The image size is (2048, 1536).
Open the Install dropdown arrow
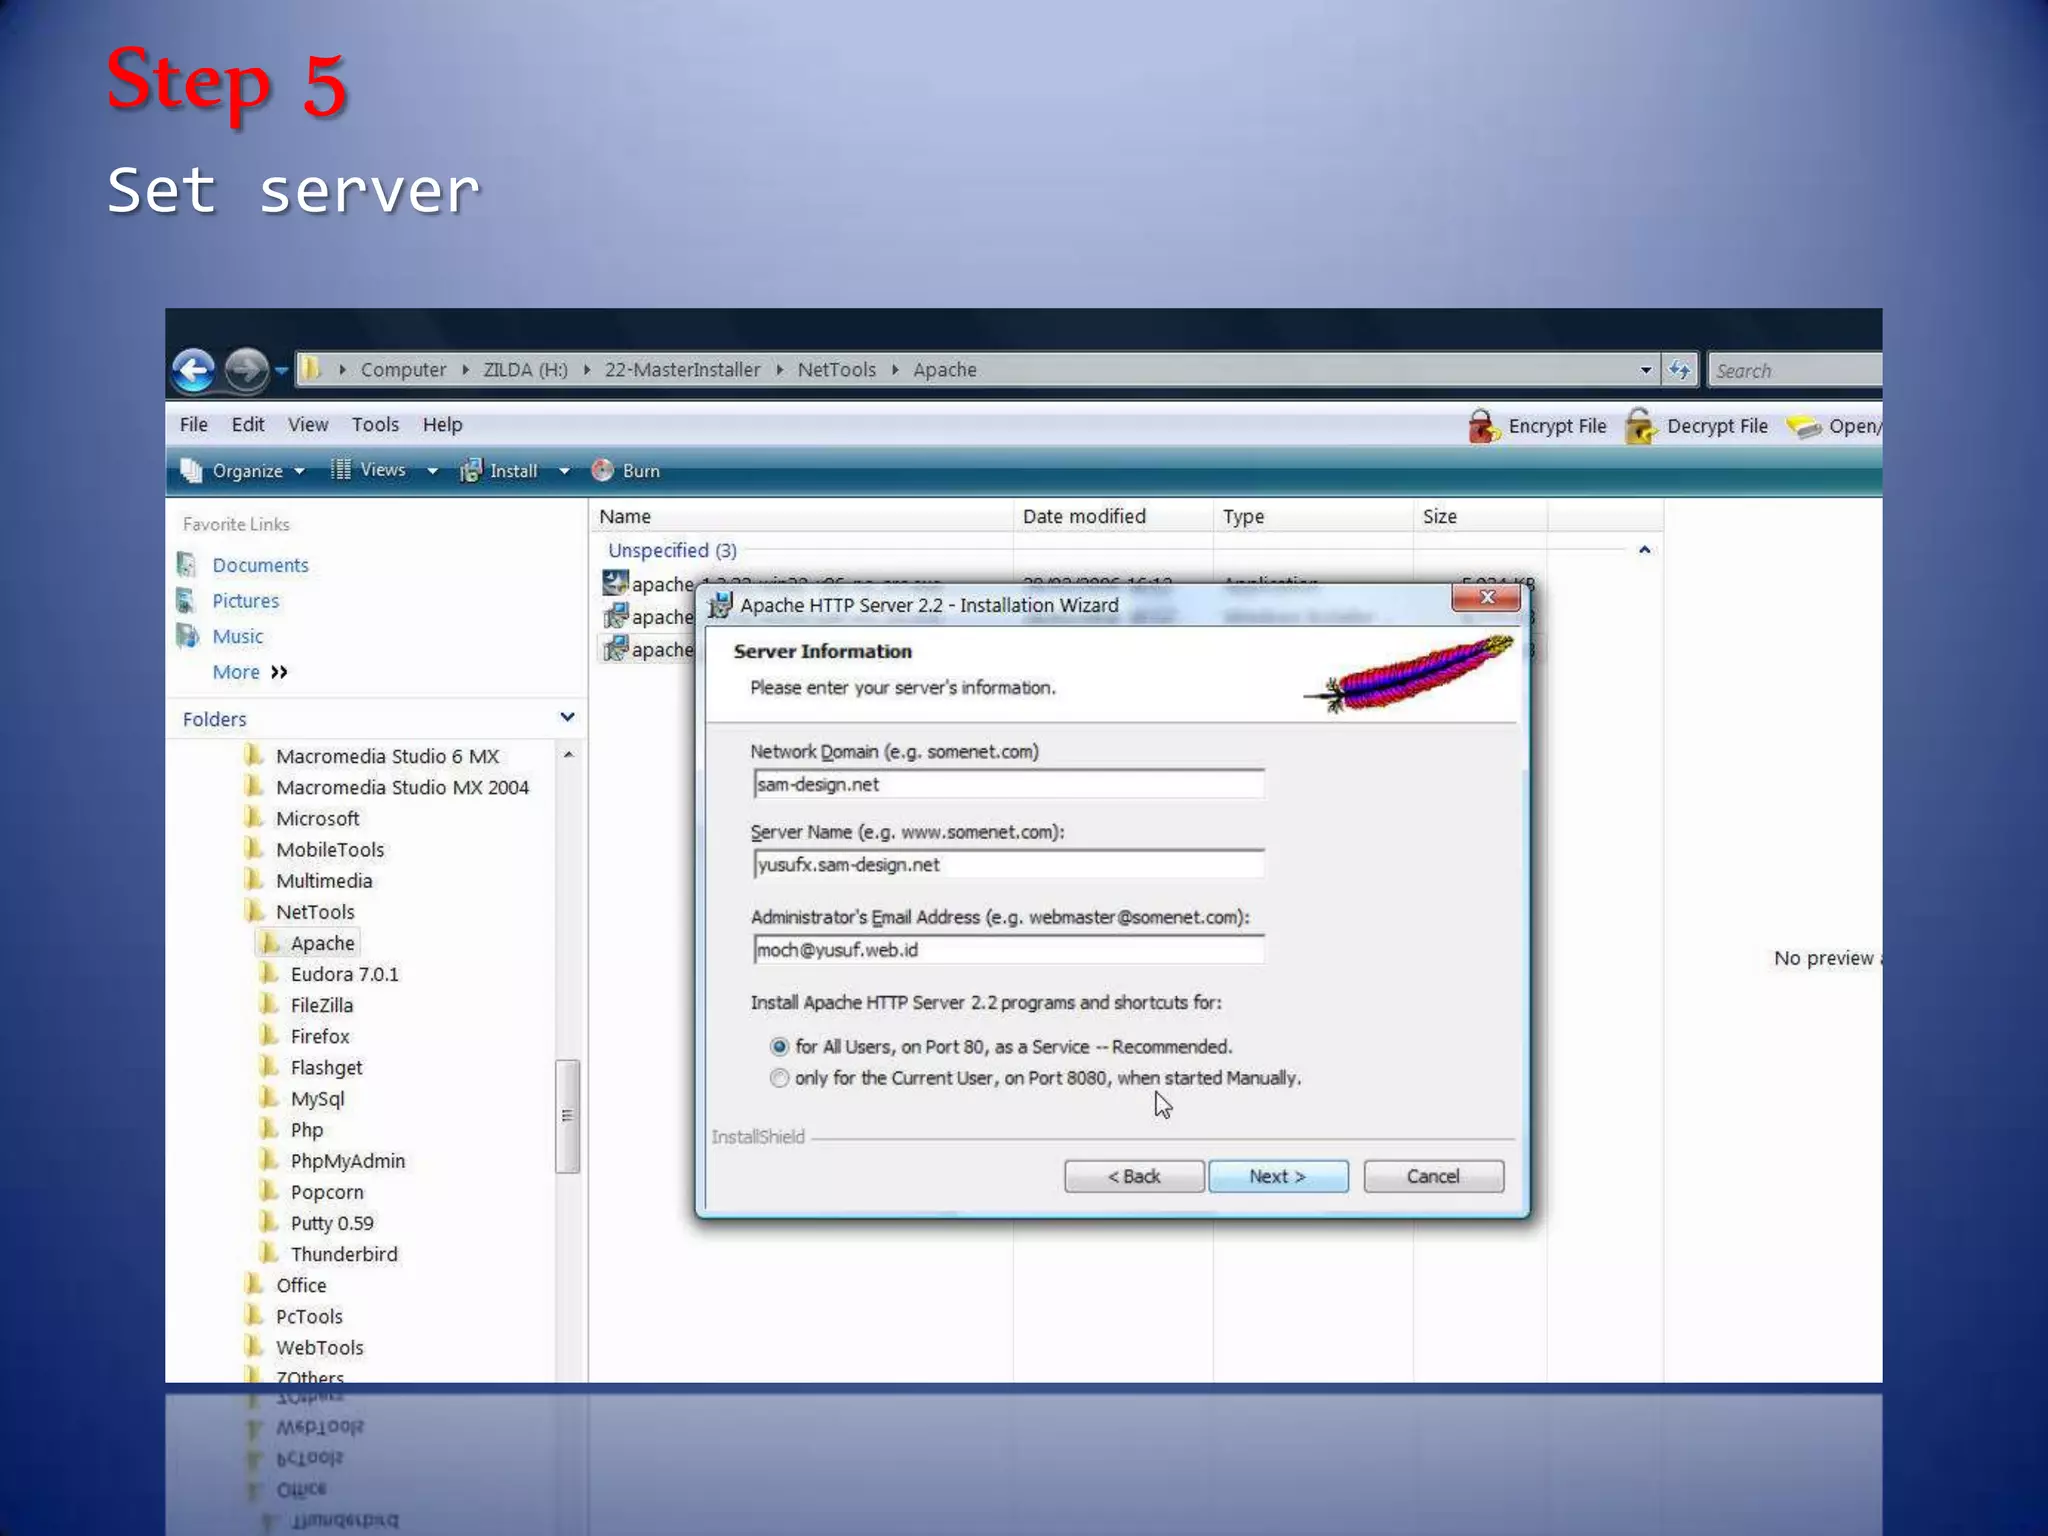(564, 471)
